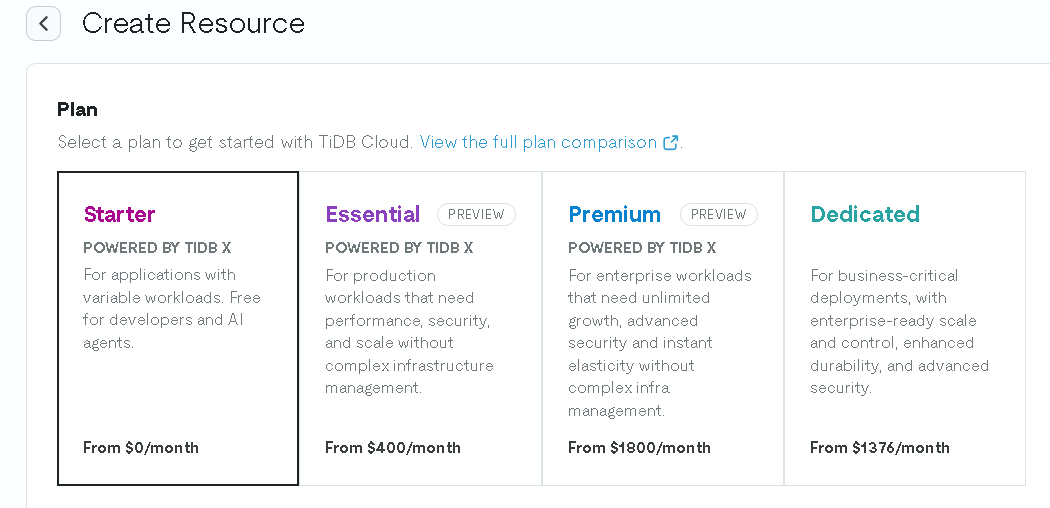Image resolution: width=1050 pixels, height=508 pixels.
Task: Select the Starter plan card
Action: 178,328
